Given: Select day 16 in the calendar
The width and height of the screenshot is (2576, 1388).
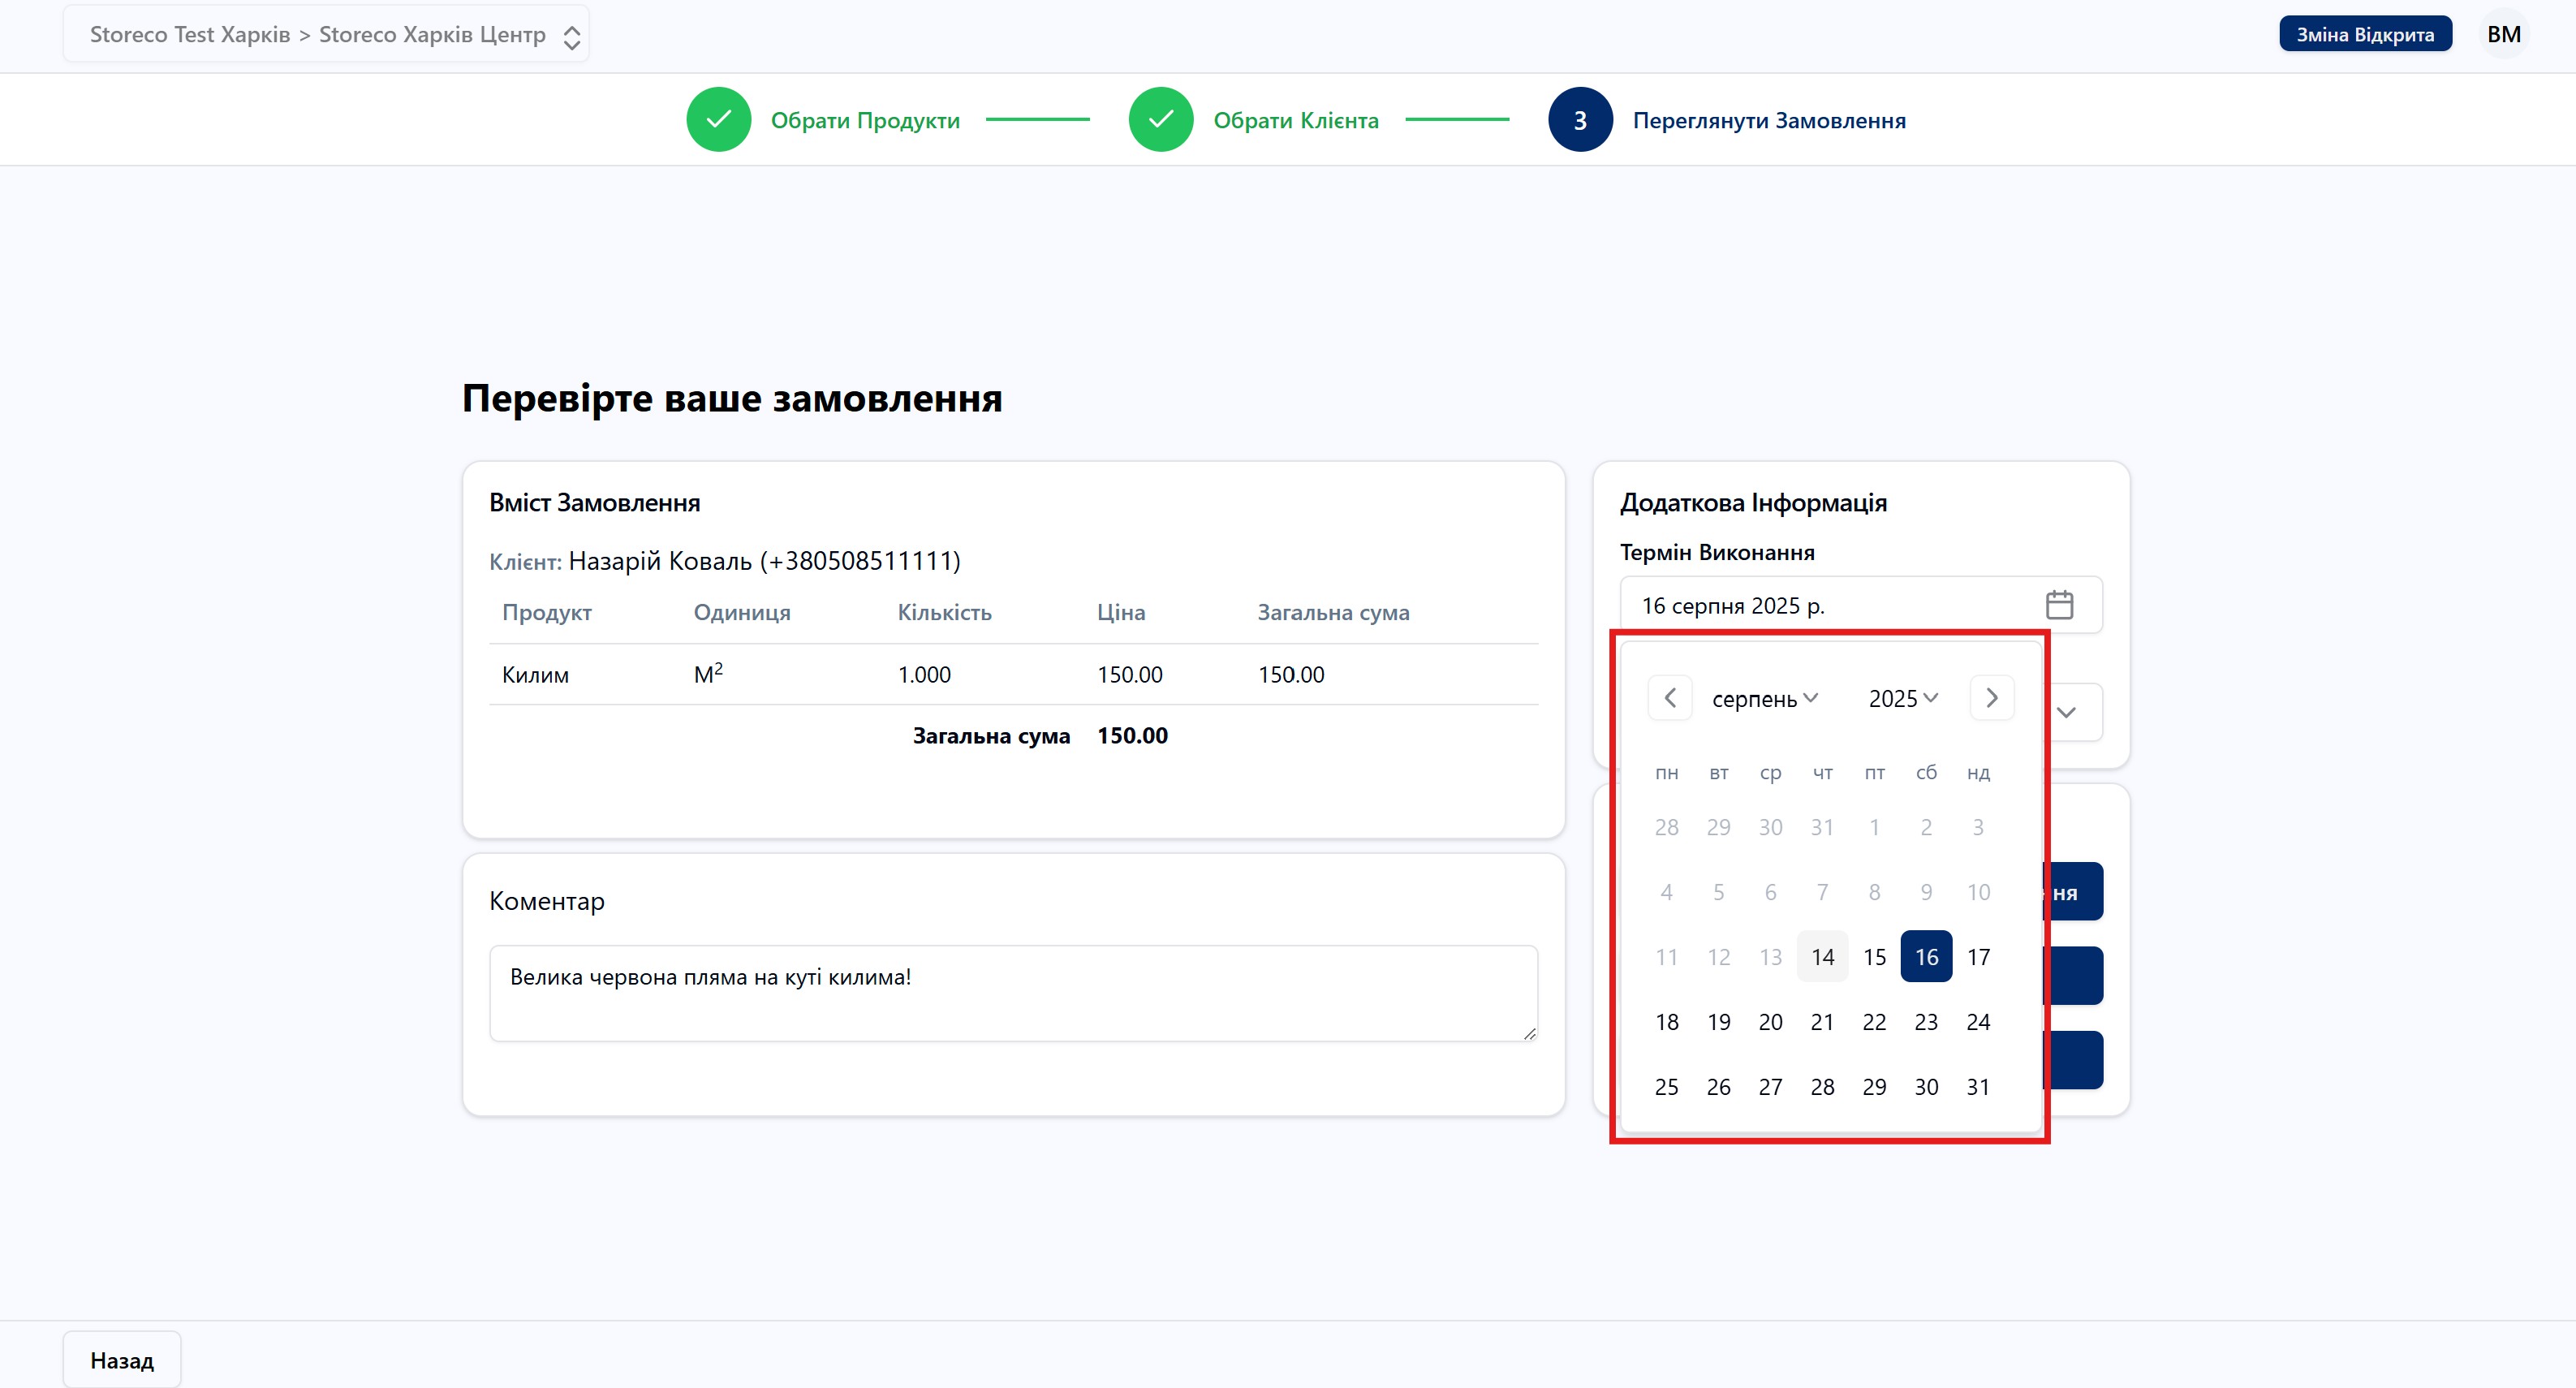Looking at the screenshot, I should click(1926, 956).
